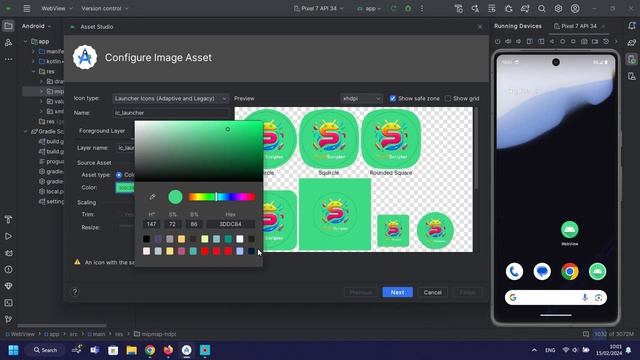Click Sync Project with Gradle elephant icon
This screenshot has height=360, width=640.
click(x=525, y=9)
